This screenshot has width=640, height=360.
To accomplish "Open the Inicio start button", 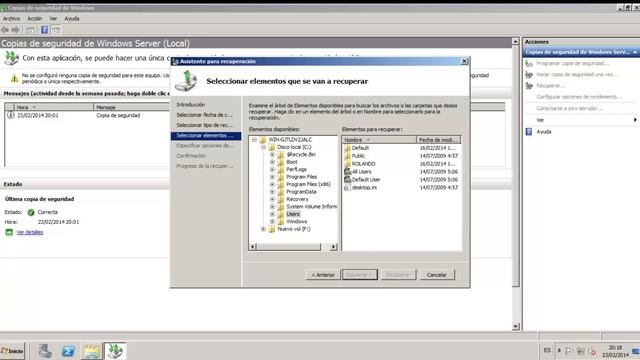I will 13,351.
